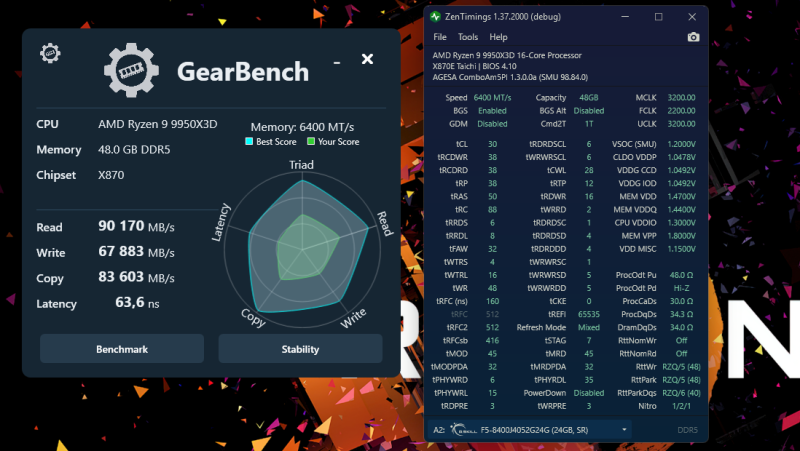
Task: Select the Write speed value 67 883
Action: [x=121, y=251]
